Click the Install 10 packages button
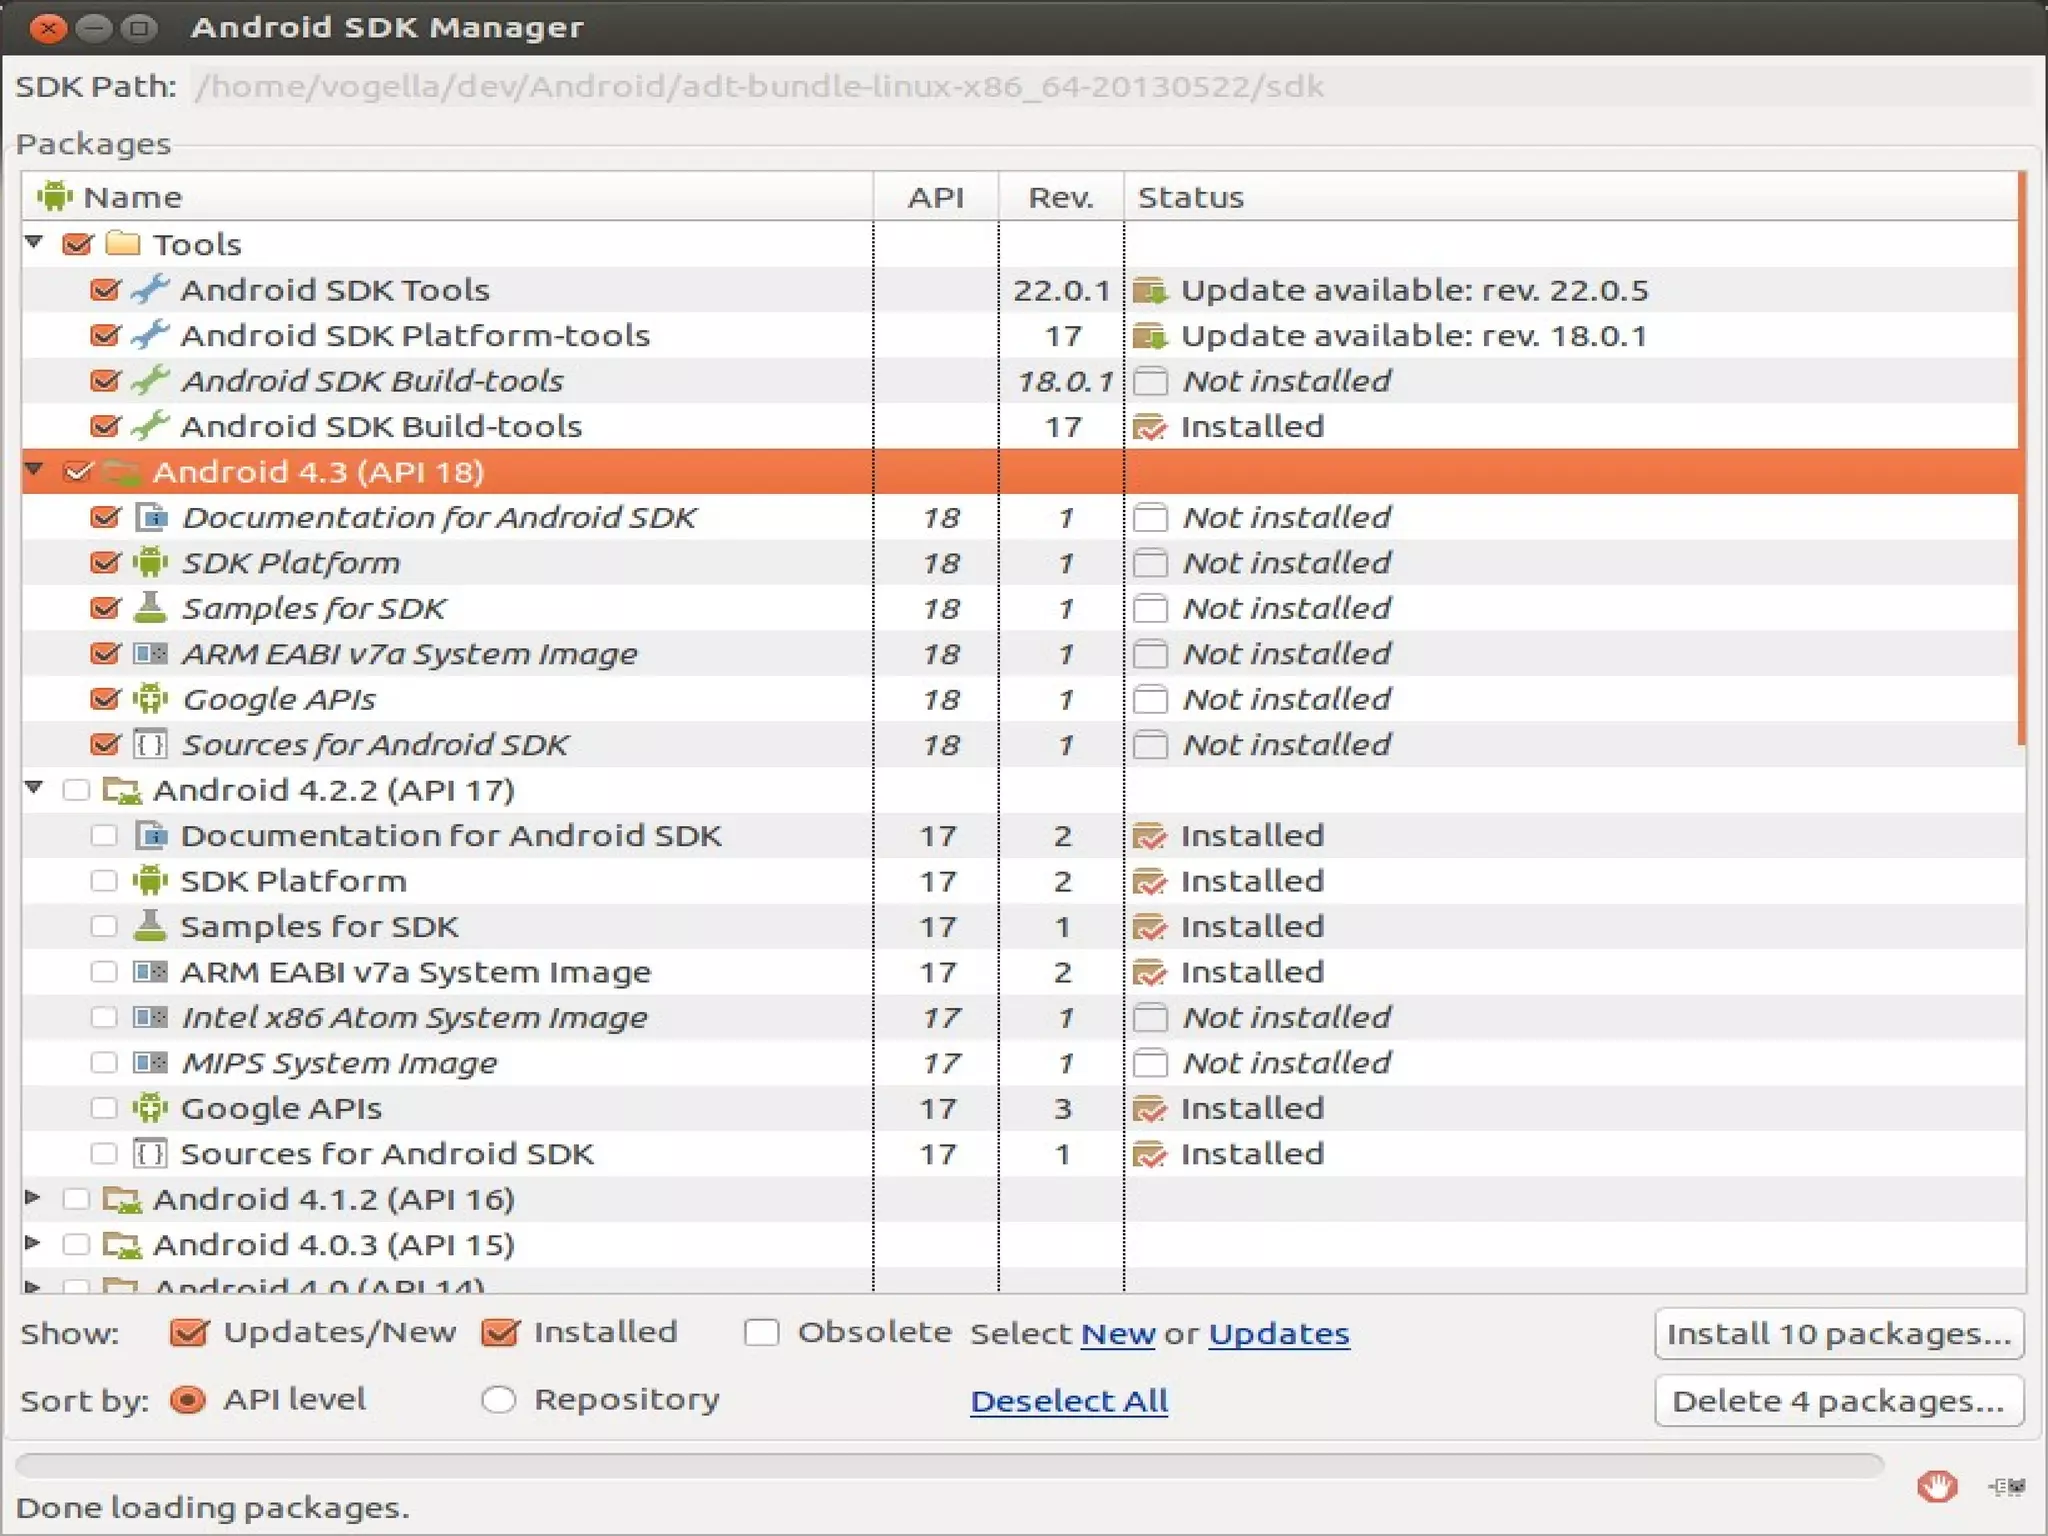The image size is (2048, 1536). pyautogui.click(x=1838, y=1334)
